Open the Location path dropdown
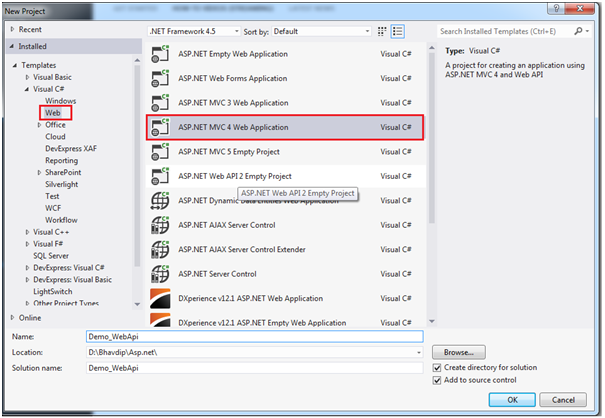This screenshot has width=605, height=418. (419, 352)
